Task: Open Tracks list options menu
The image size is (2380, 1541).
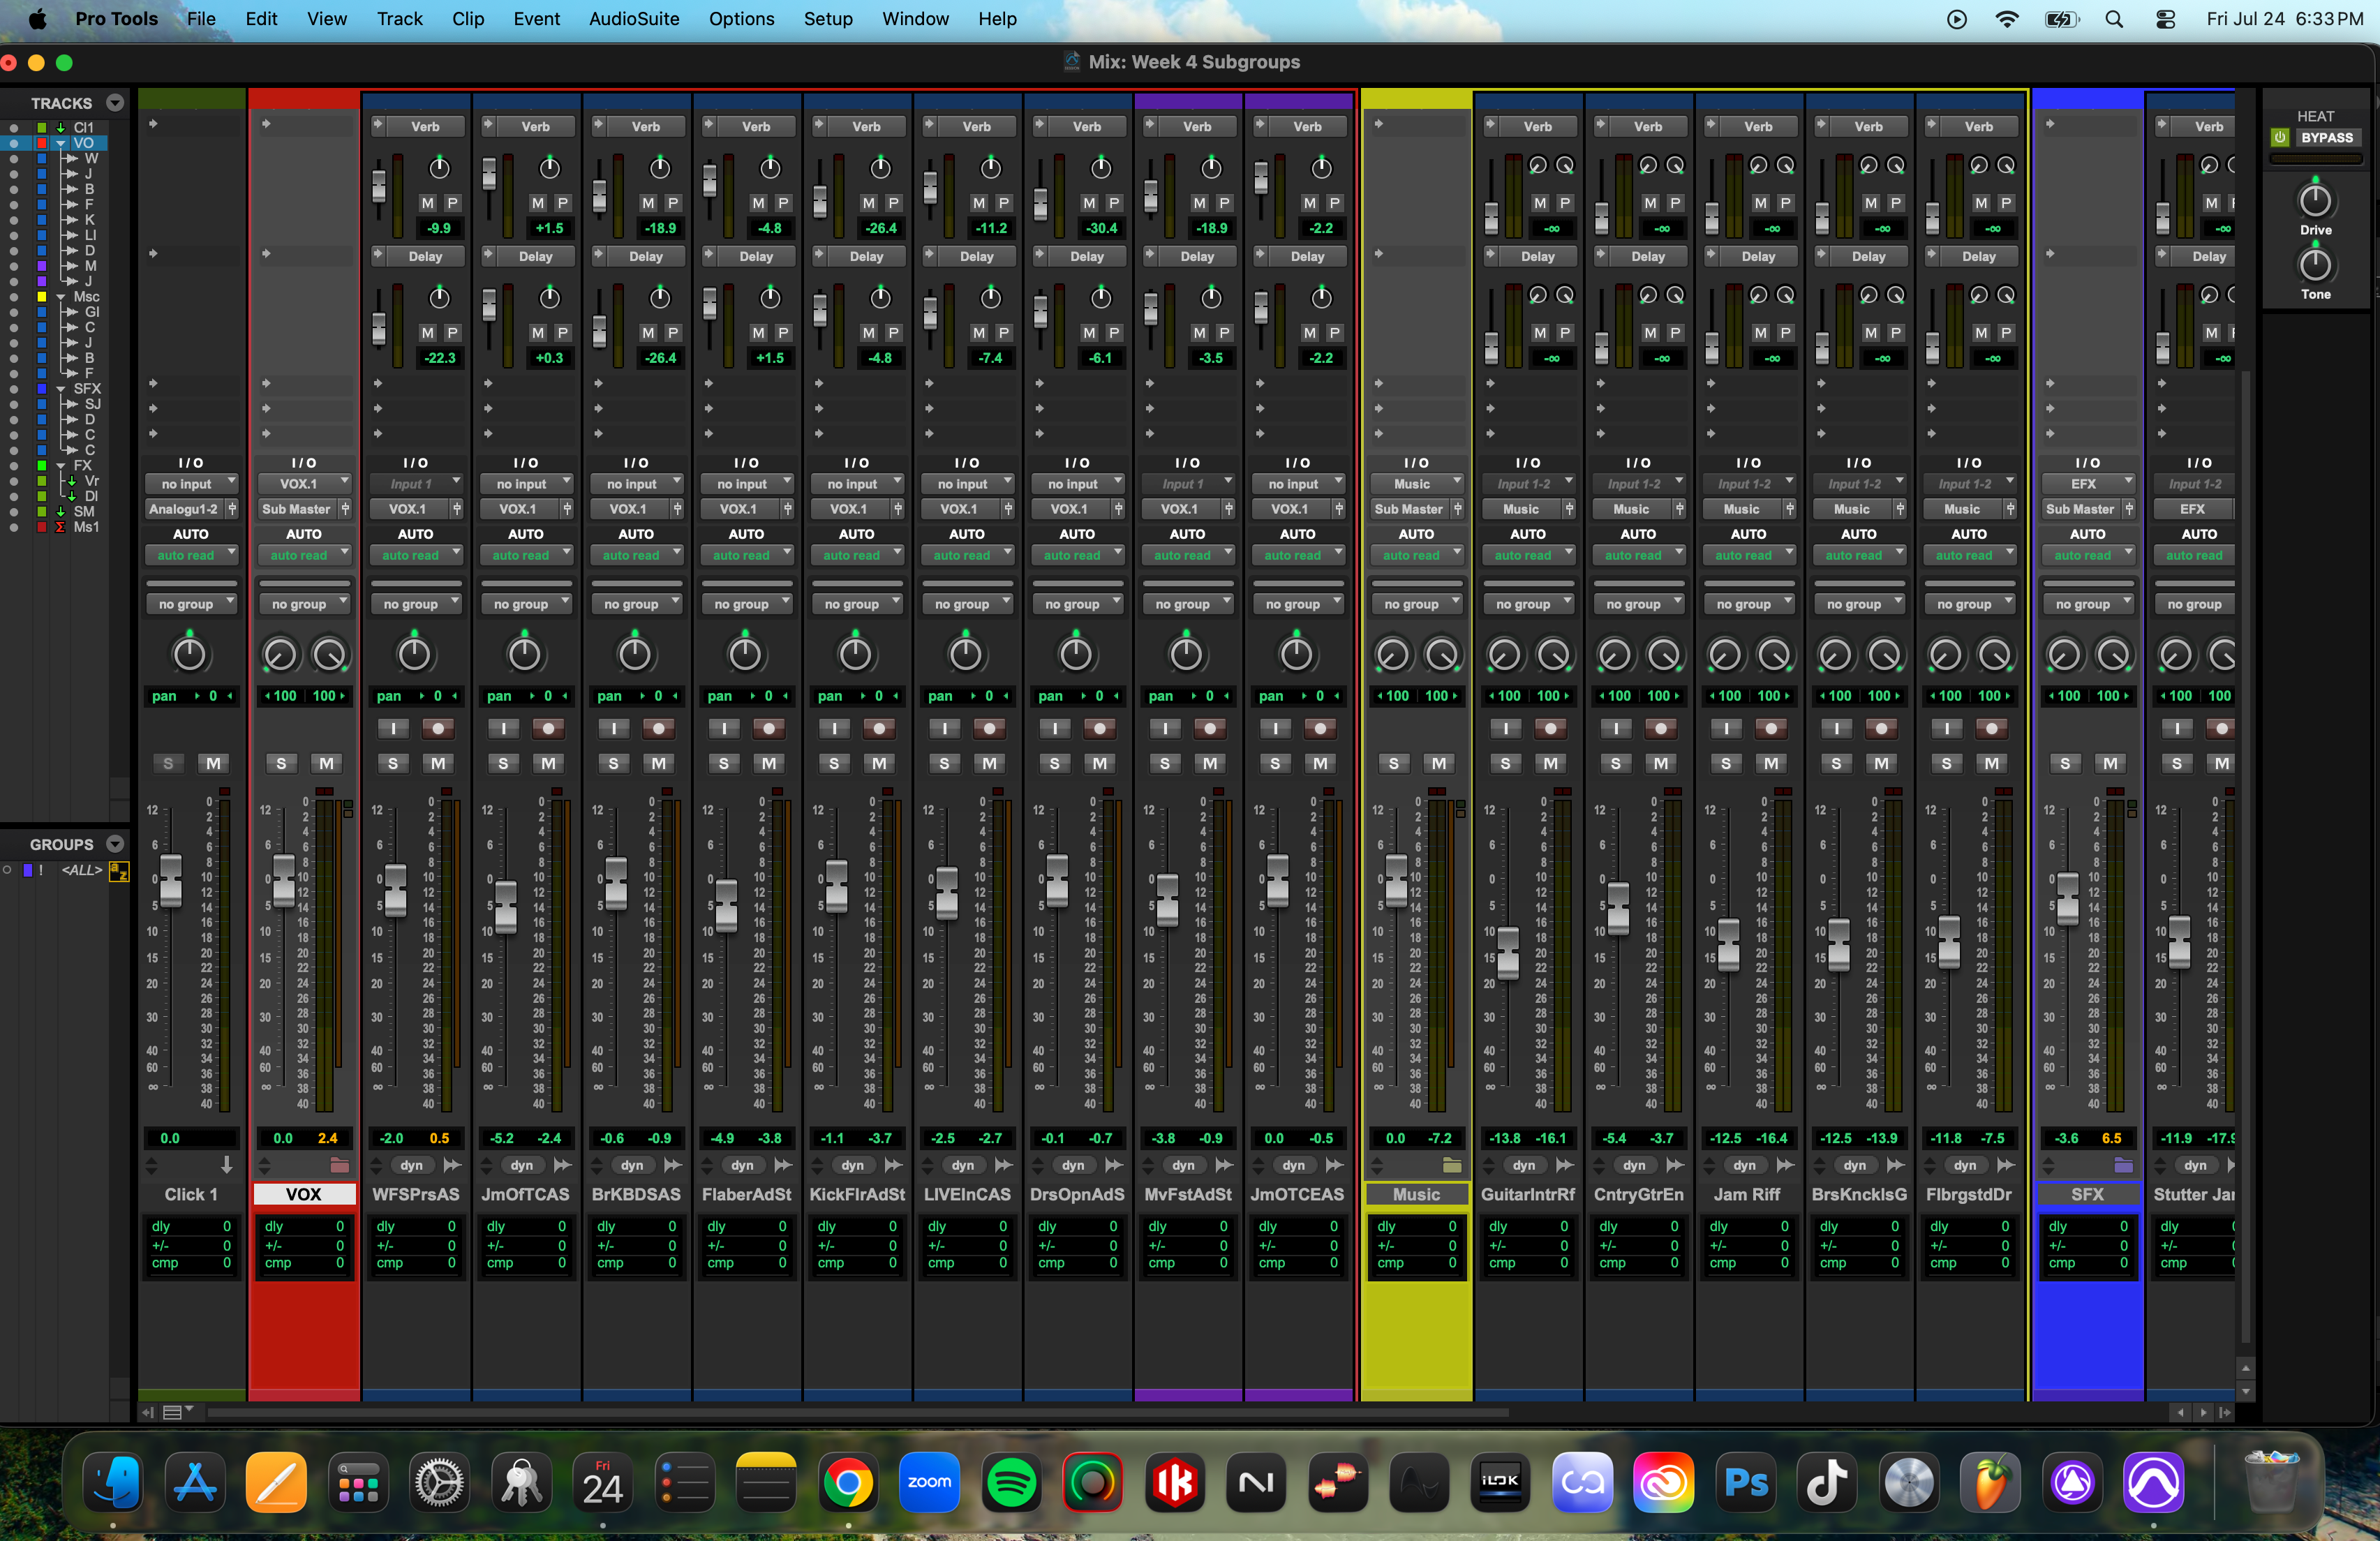Action: tap(115, 103)
